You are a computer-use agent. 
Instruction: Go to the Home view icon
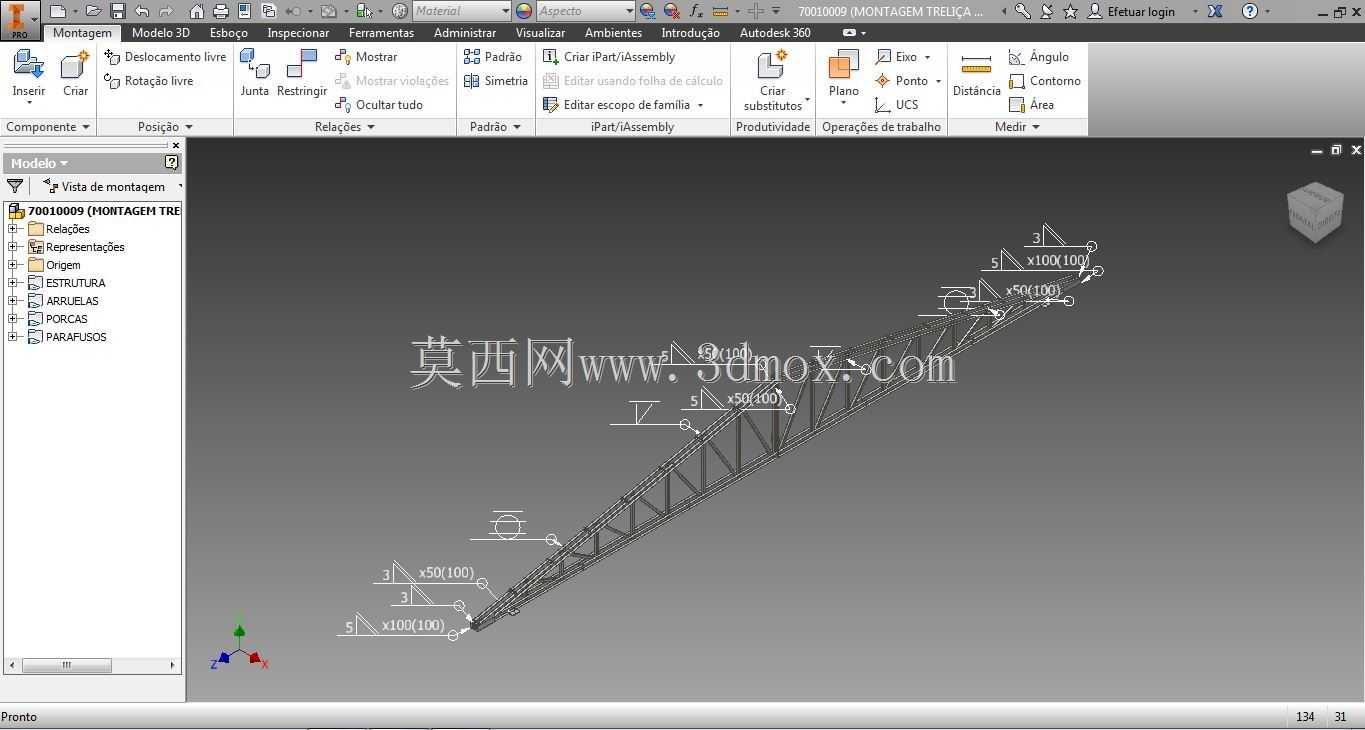[197, 11]
